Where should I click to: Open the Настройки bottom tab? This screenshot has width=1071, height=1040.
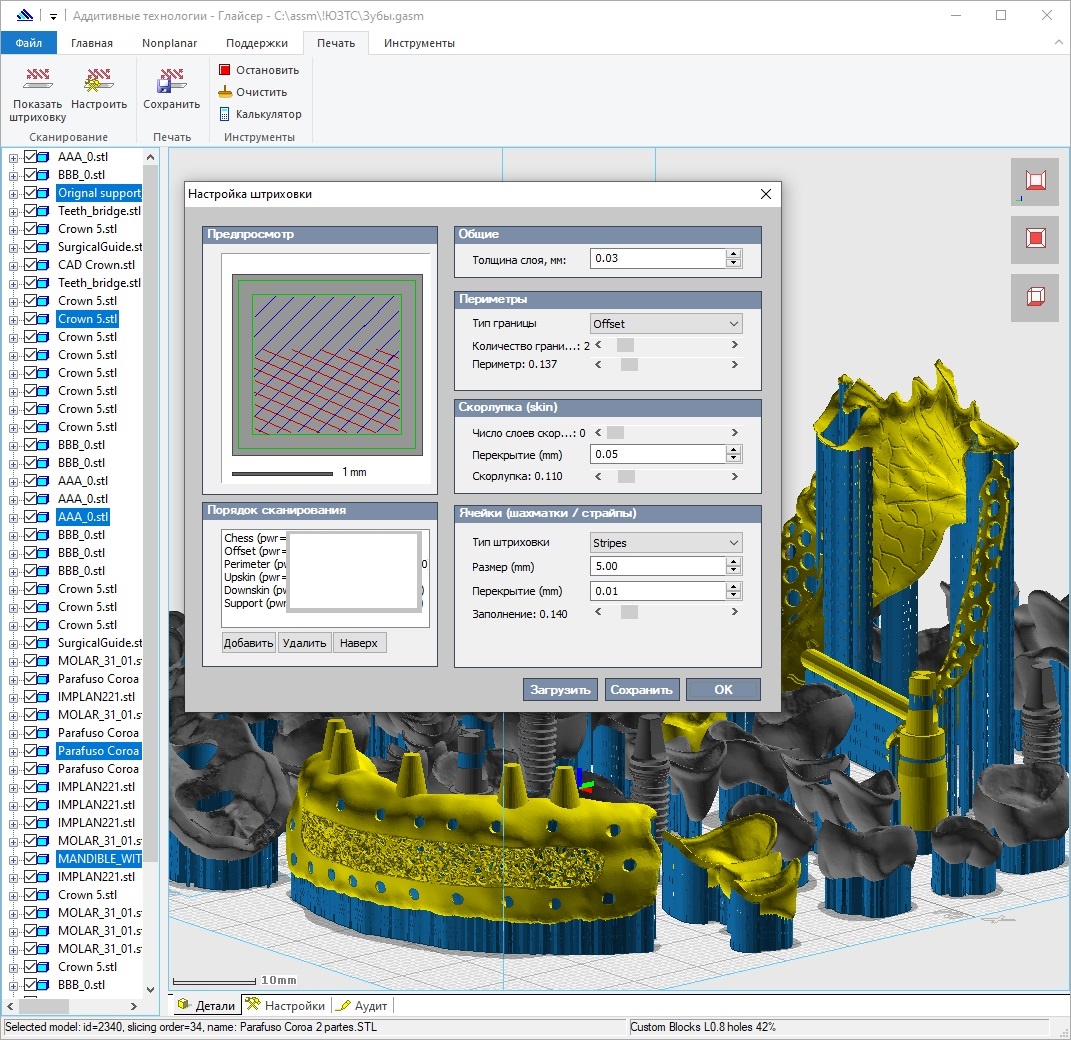point(286,1005)
